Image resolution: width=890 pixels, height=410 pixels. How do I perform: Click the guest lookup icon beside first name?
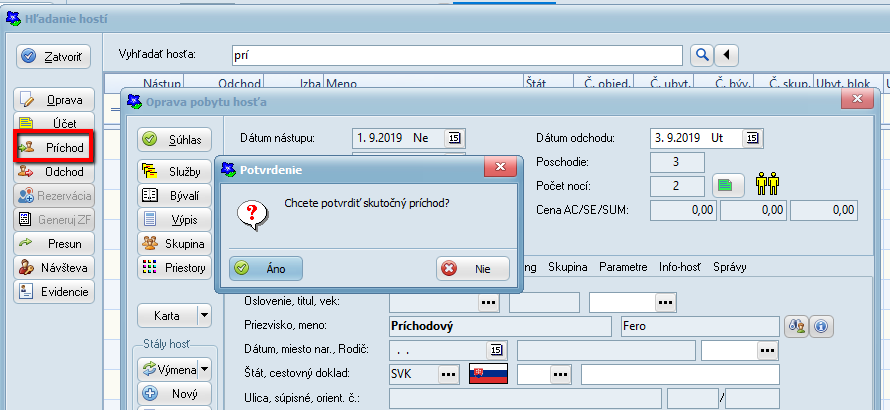point(797,326)
